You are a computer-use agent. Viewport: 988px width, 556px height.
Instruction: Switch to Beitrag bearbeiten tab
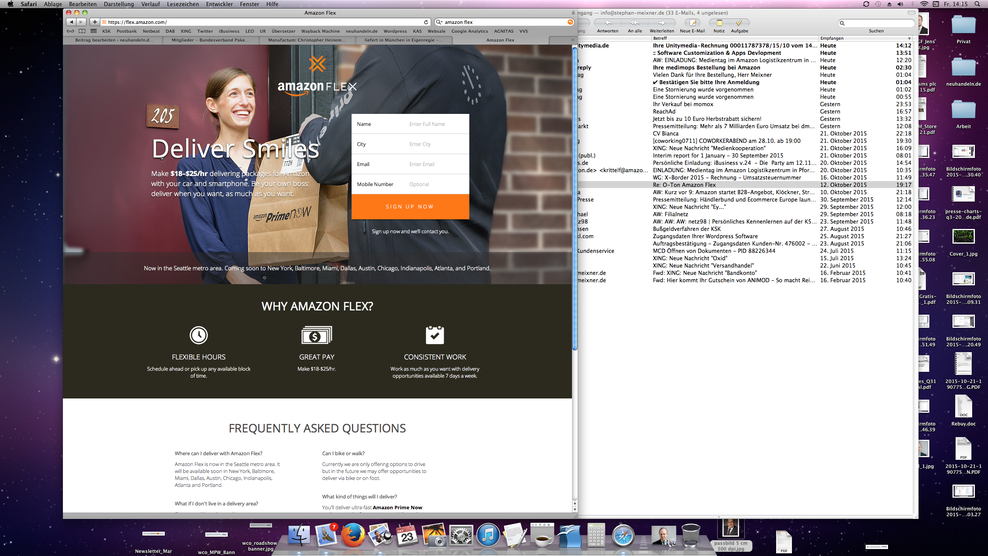click(x=113, y=40)
